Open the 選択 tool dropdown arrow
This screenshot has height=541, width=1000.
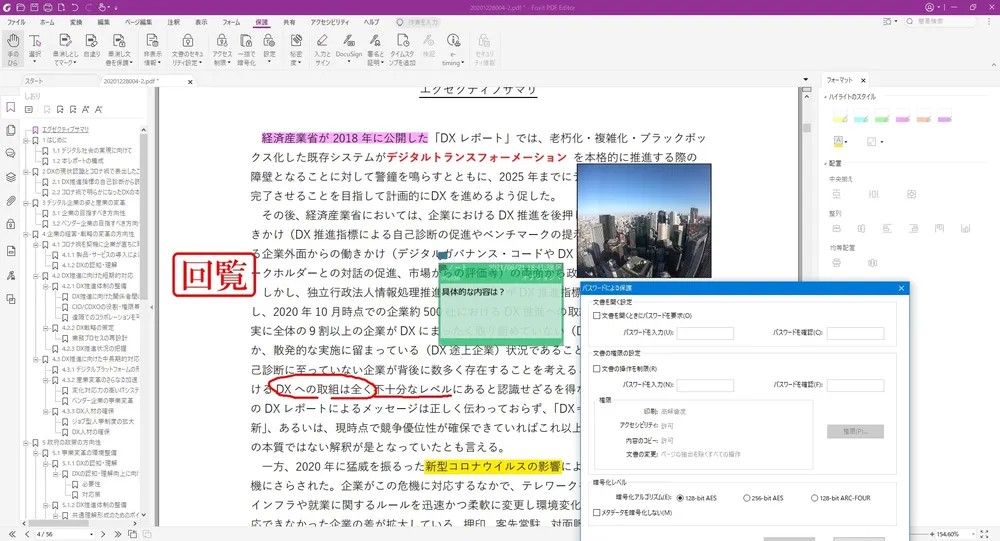tap(35, 62)
